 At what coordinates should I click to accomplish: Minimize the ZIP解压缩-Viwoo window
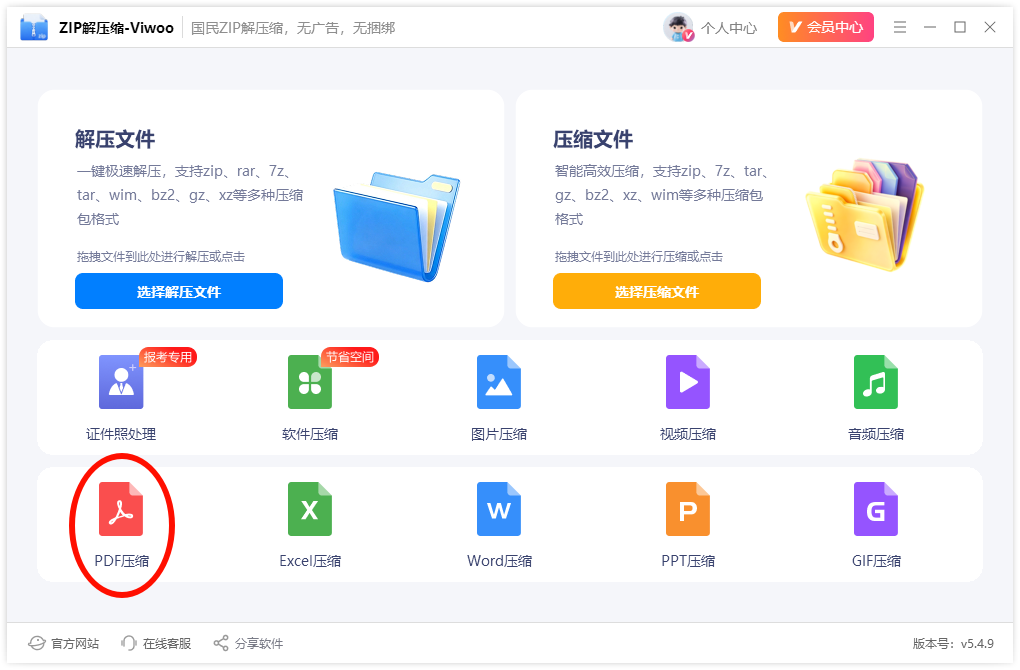pos(930,27)
